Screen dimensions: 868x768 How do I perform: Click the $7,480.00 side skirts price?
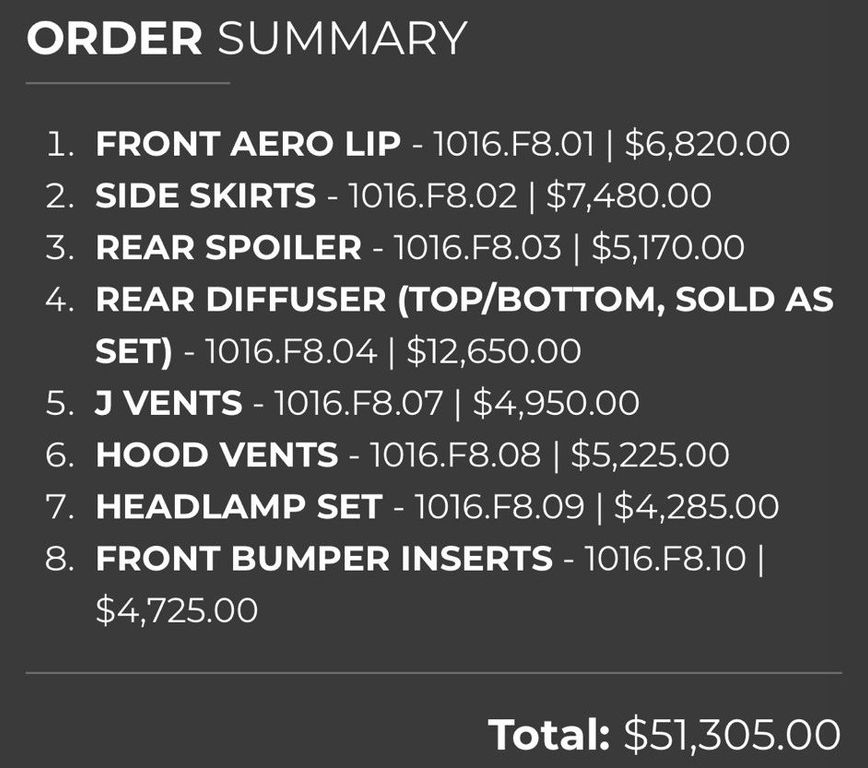628,196
